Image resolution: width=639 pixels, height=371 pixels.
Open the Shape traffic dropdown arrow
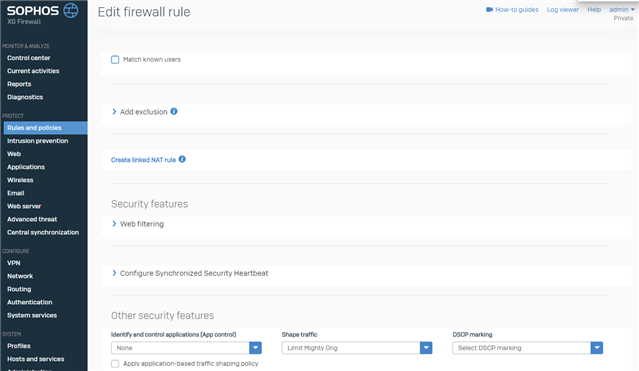pos(426,348)
